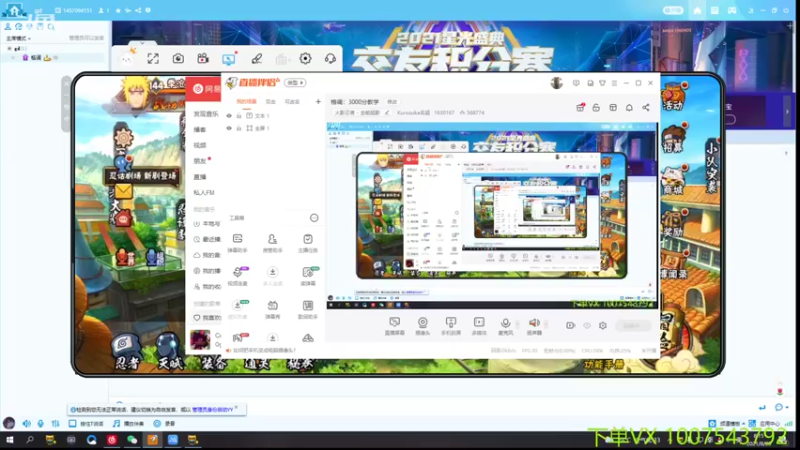Toggle YY microphone mute at bottom left
The height and width of the screenshot is (450, 800).
coord(40,423)
